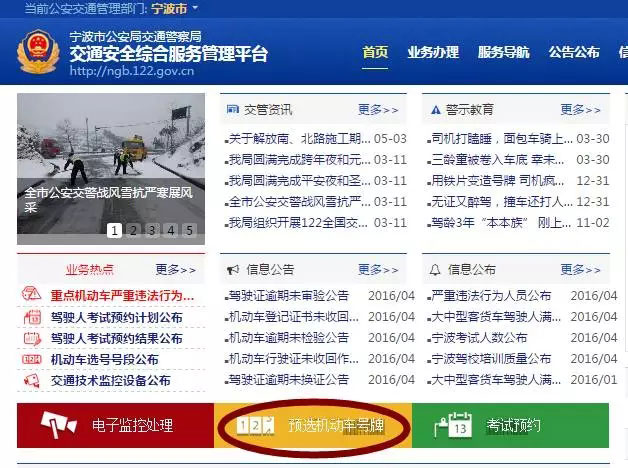Open 宁波驾校培训质量公布
The height and width of the screenshot is (468, 628).
pos(491,359)
